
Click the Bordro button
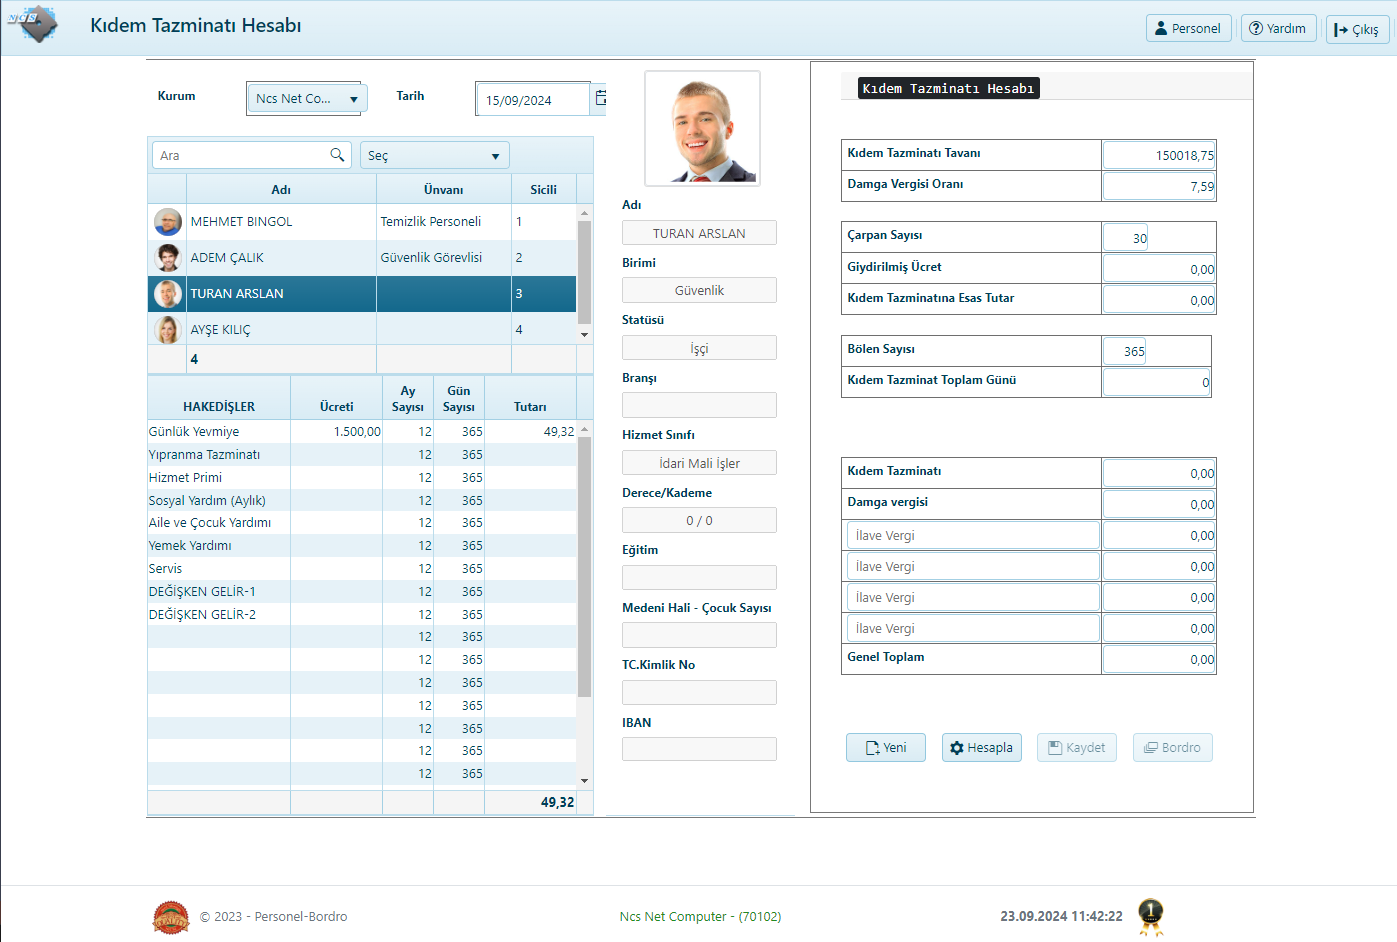point(1173,748)
